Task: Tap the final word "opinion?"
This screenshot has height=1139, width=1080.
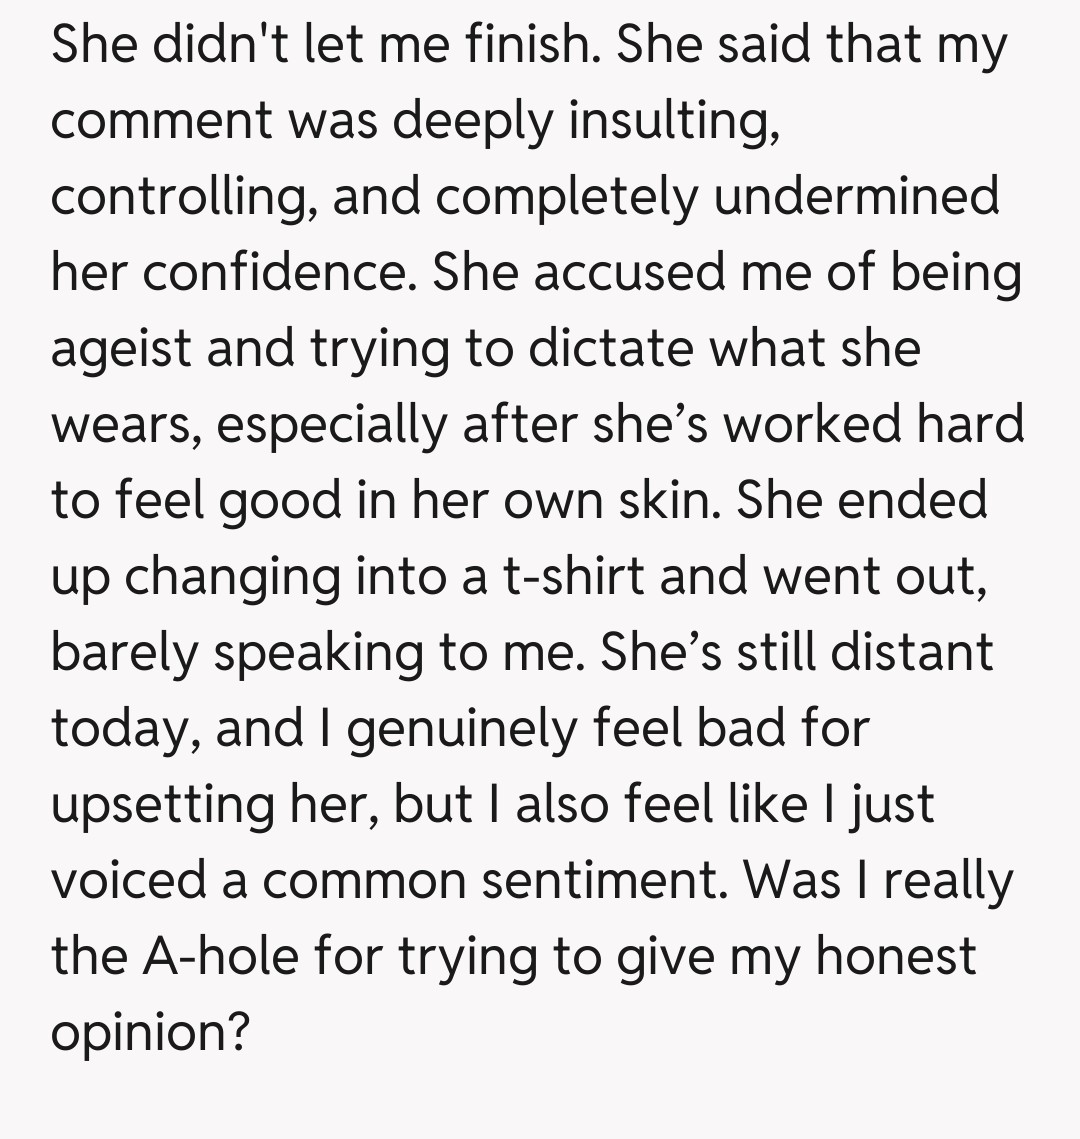Action: click(x=149, y=1032)
